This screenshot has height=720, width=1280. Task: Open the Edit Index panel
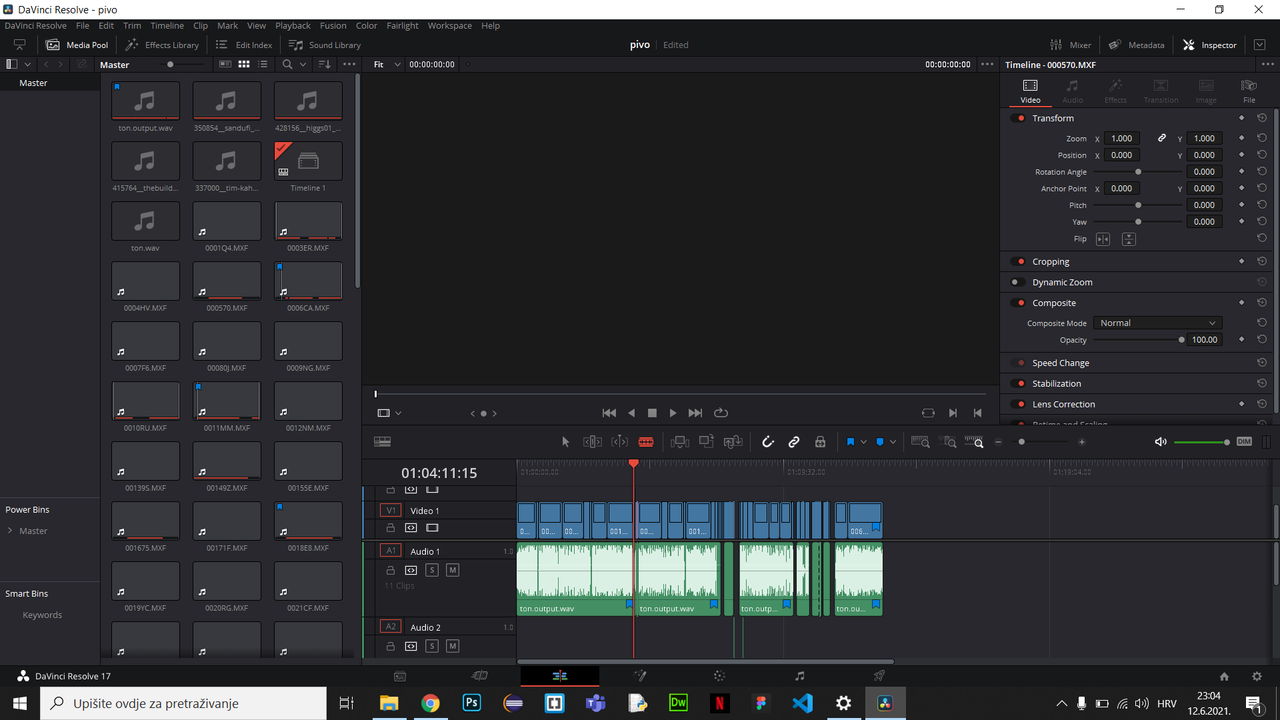click(x=244, y=45)
